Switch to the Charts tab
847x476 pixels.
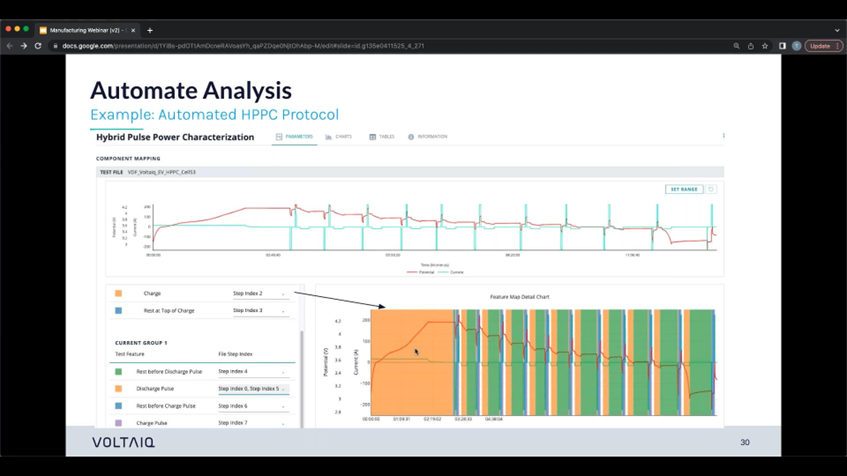pyautogui.click(x=339, y=137)
